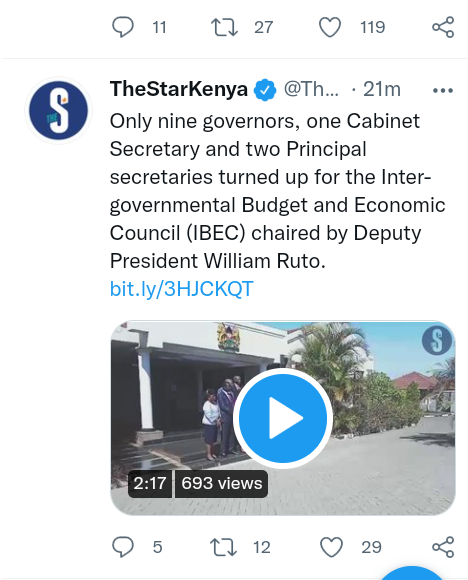The width and height of the screenshot is (468, 580).
Task: Click the blue verified badge
Action: tap(265, 90)
